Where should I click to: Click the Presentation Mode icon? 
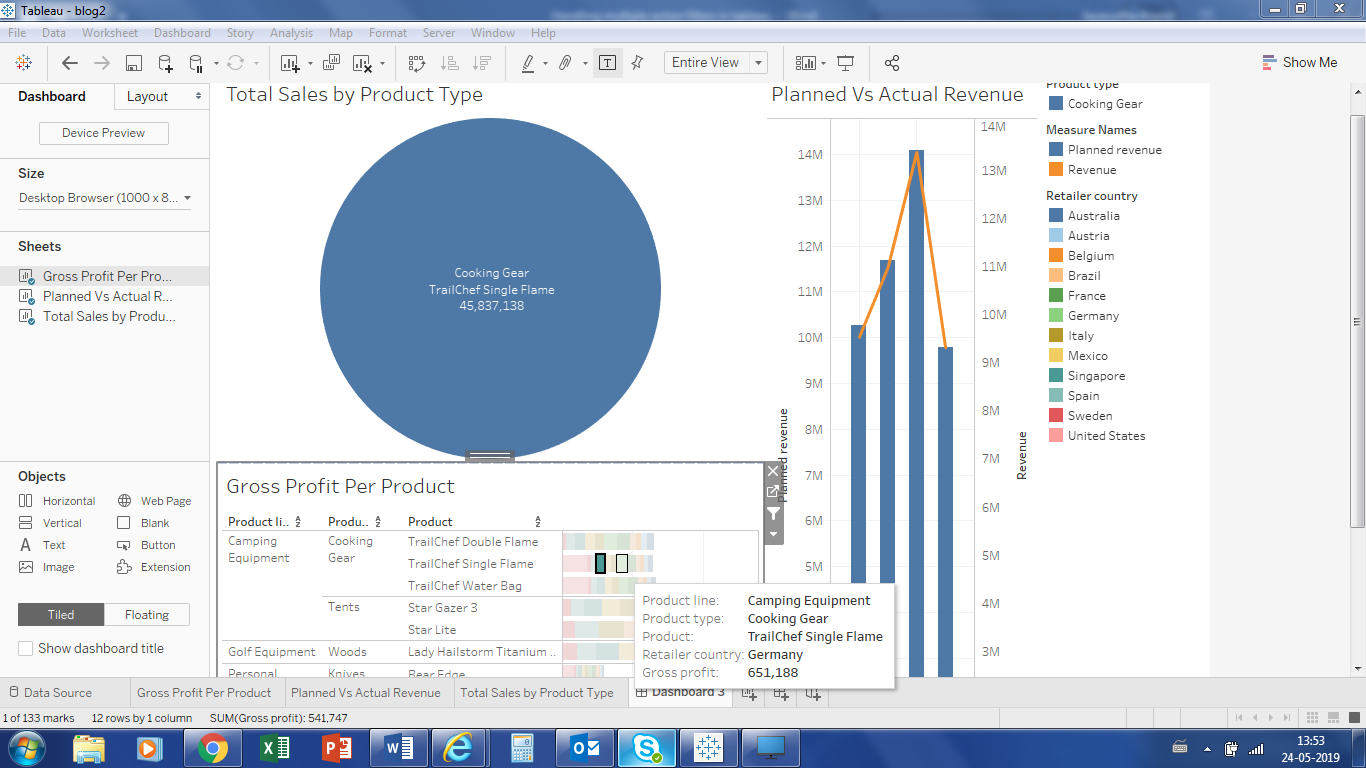tap(845, 63)
